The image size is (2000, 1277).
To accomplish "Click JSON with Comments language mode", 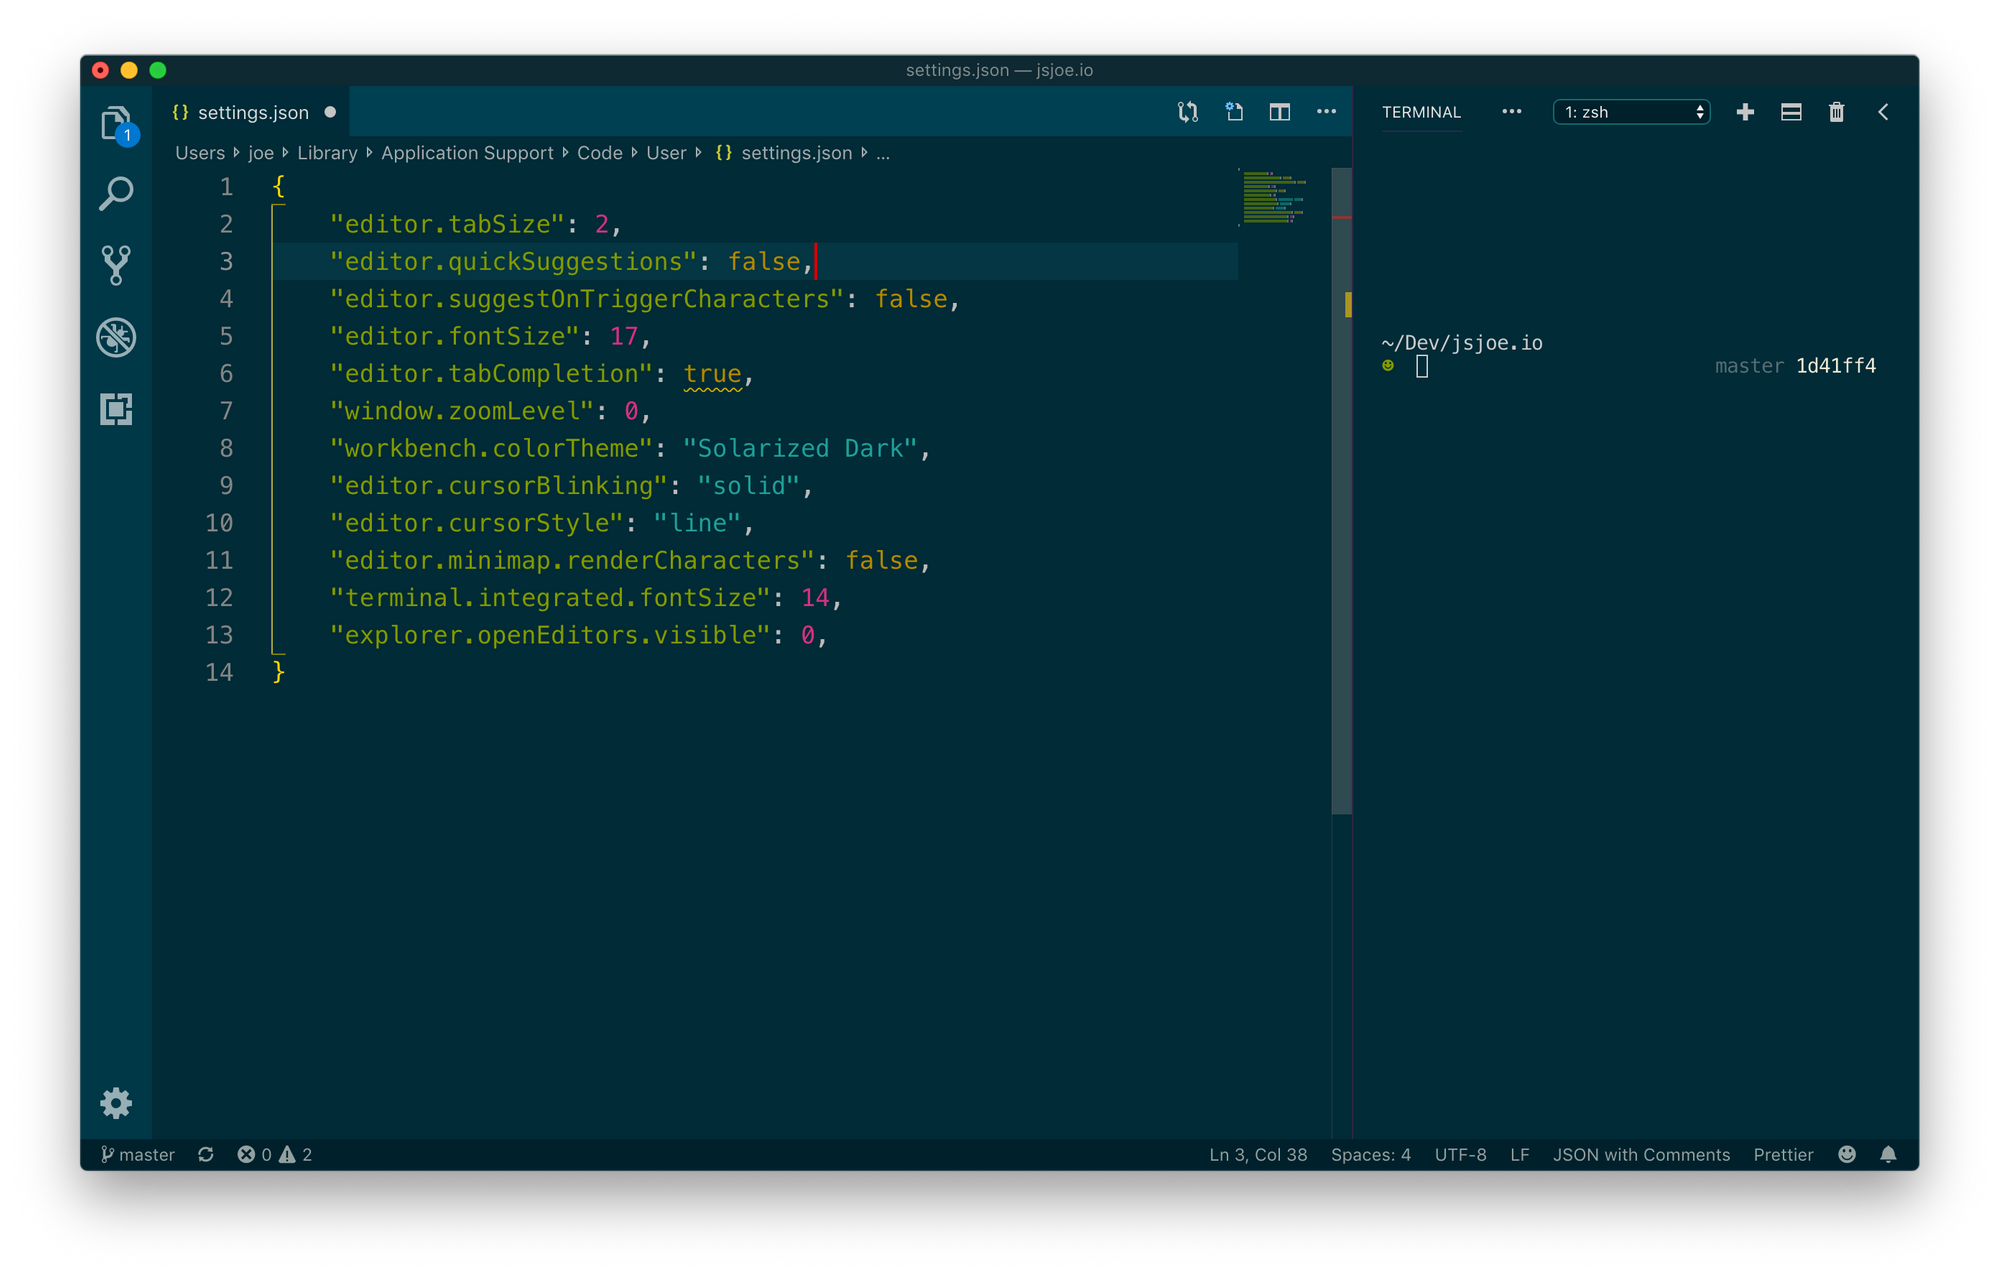I will 1641,1154.
